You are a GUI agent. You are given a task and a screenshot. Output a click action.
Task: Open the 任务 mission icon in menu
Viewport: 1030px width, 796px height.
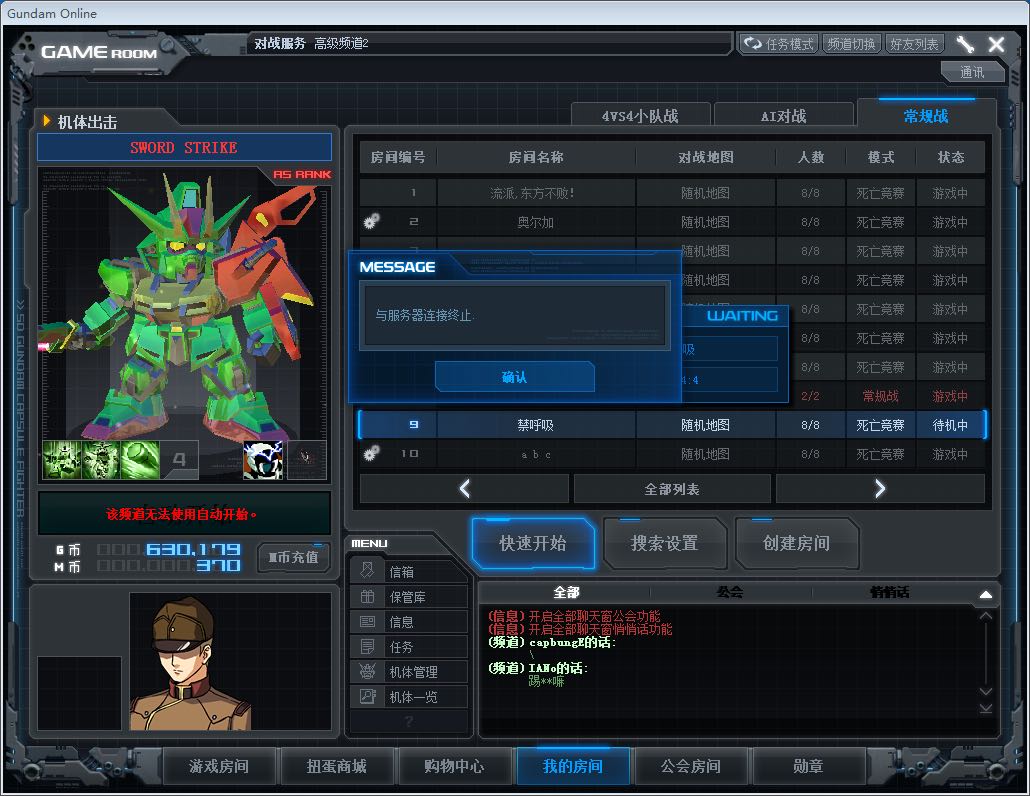(x=368, y=646)
